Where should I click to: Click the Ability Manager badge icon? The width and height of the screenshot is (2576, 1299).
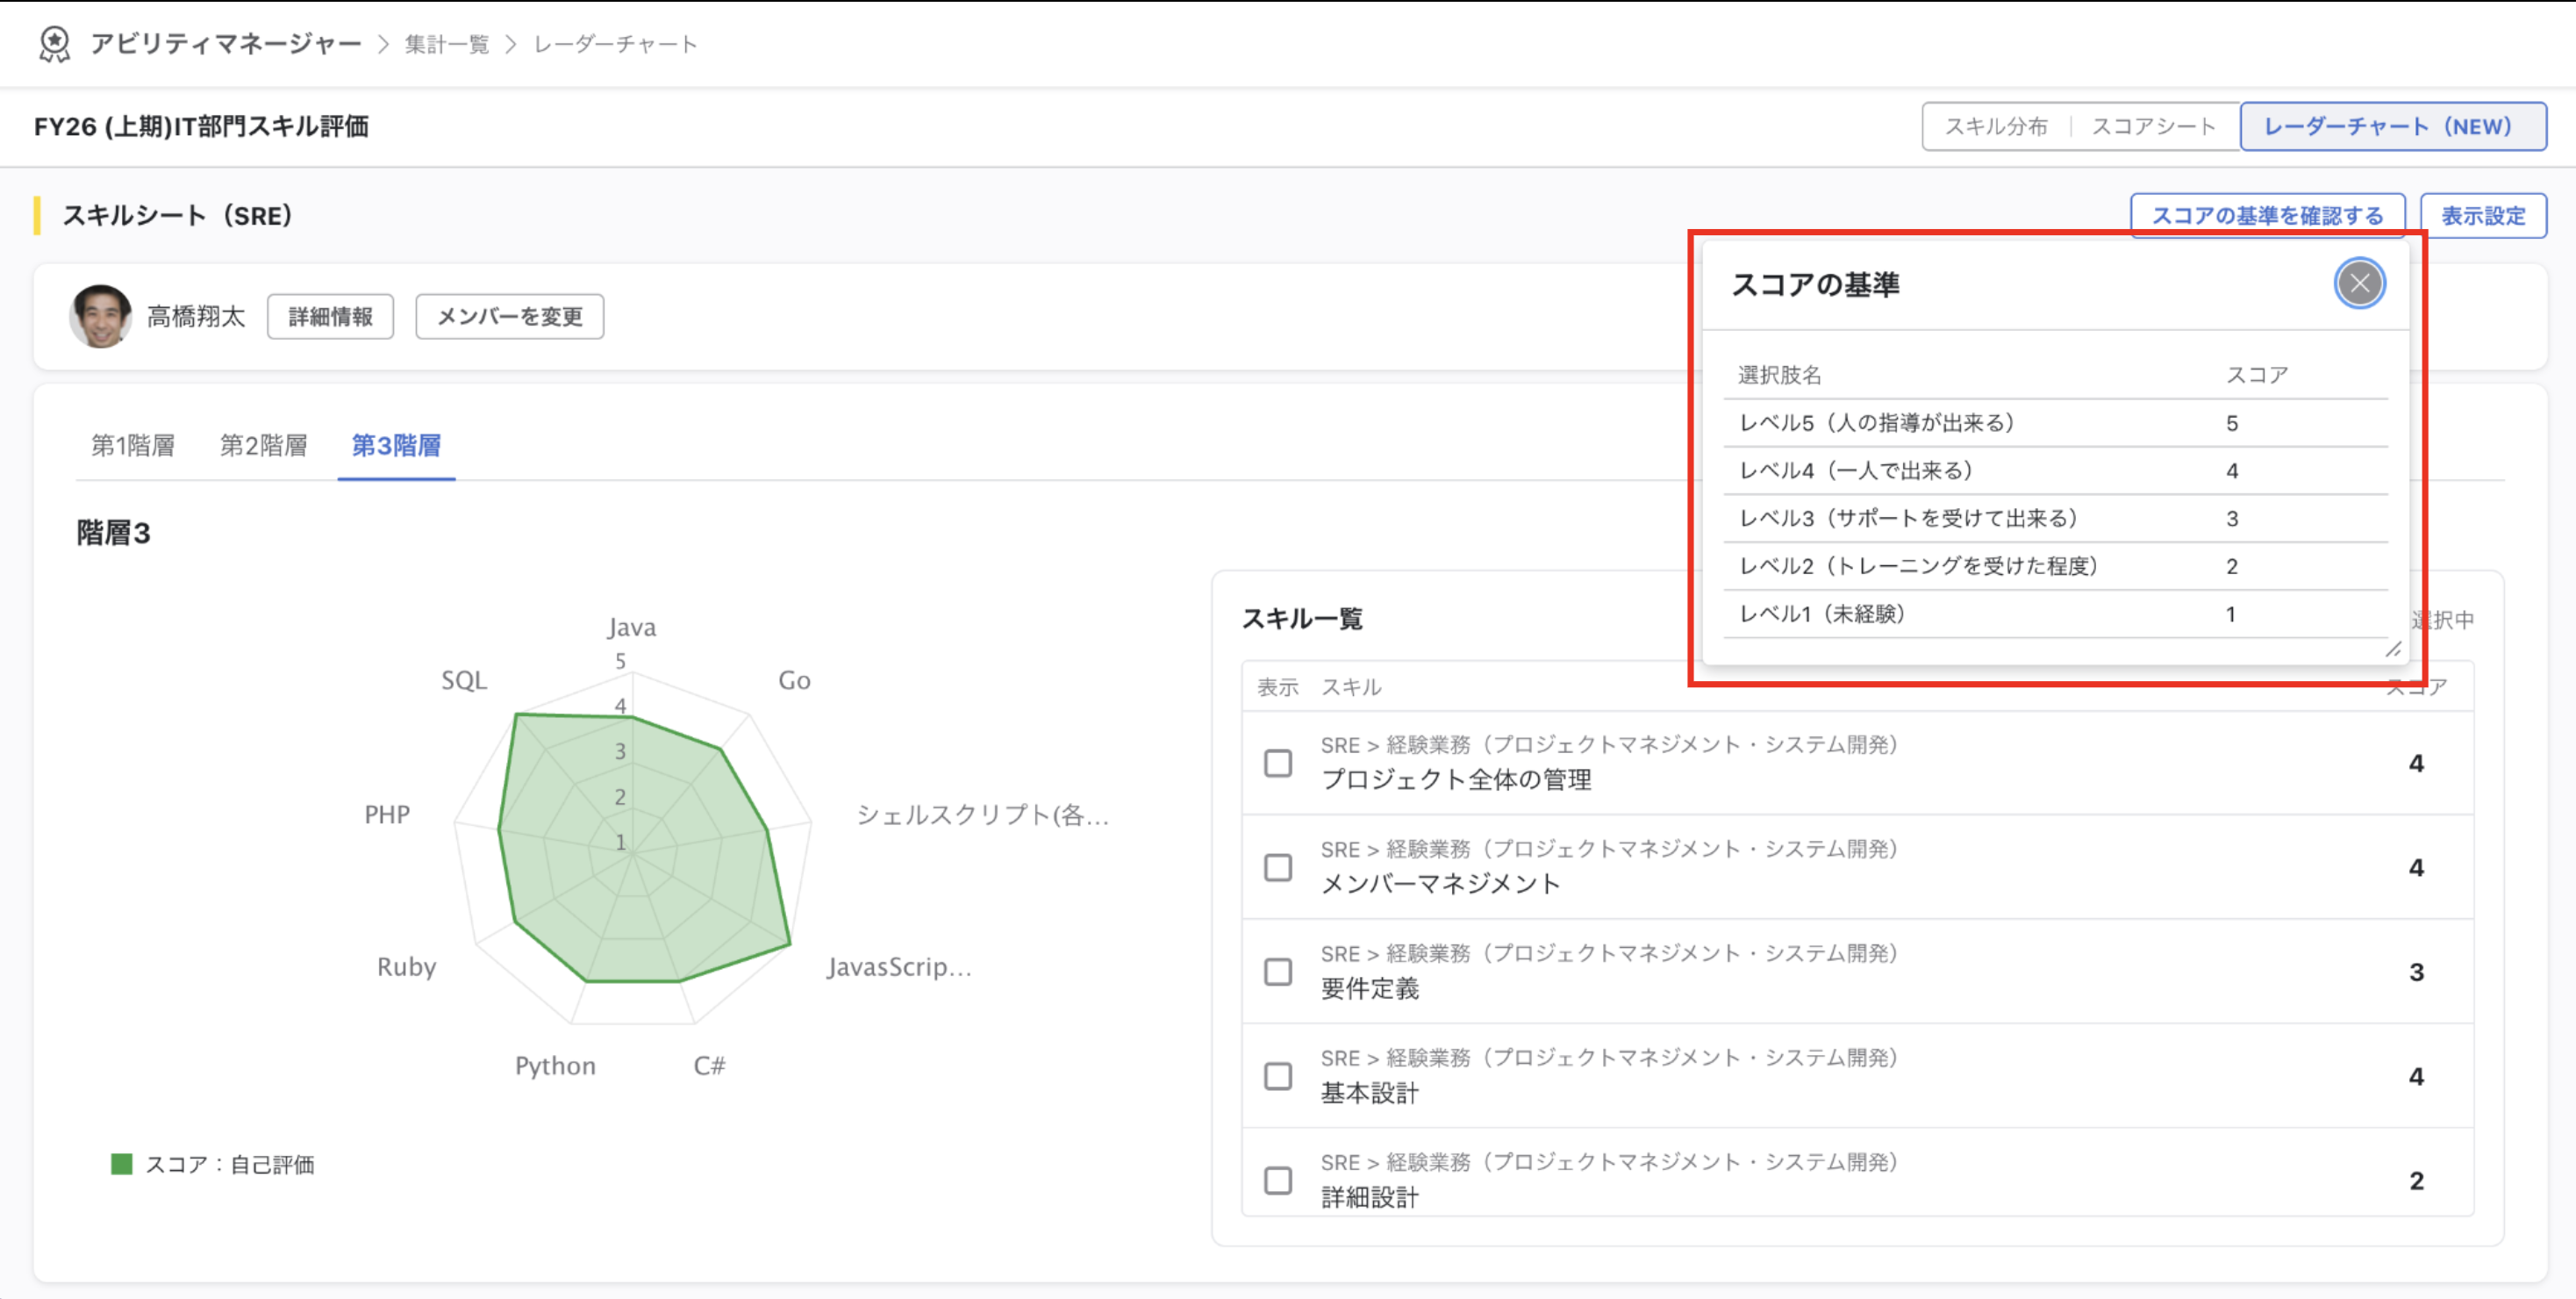coord(54,44)
